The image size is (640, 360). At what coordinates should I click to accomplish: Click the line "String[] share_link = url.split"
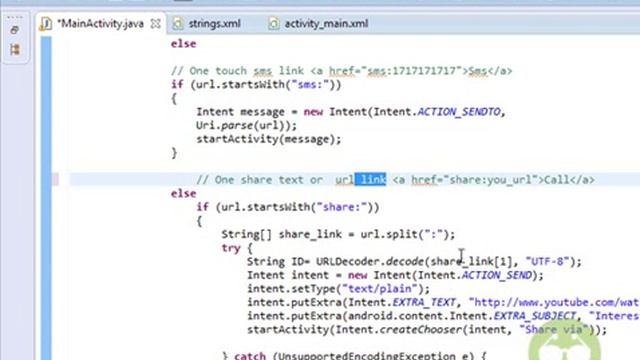(x=338, y=234)
